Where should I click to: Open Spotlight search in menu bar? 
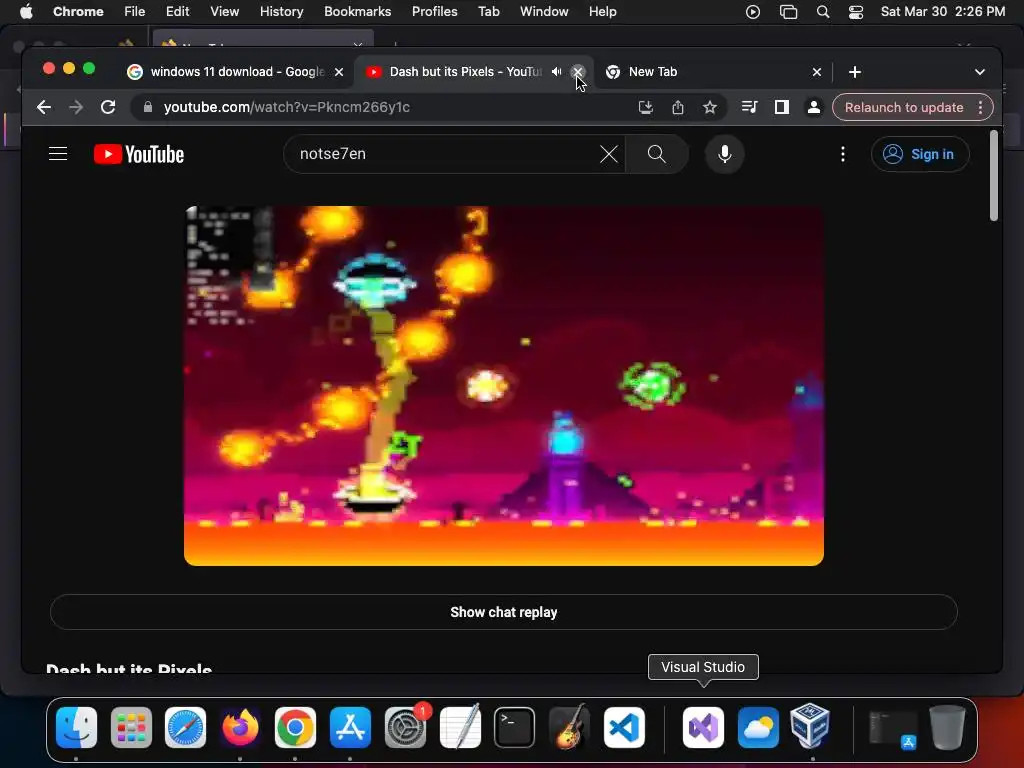click(x=823, y=12)
